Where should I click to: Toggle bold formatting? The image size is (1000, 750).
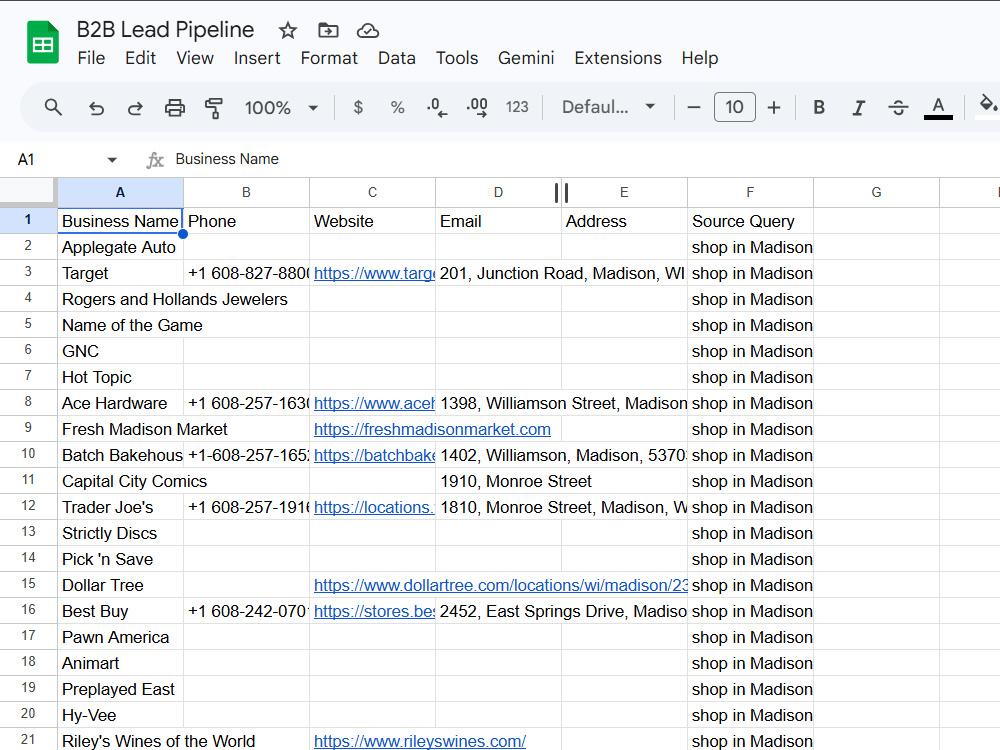tap(819, 107)
